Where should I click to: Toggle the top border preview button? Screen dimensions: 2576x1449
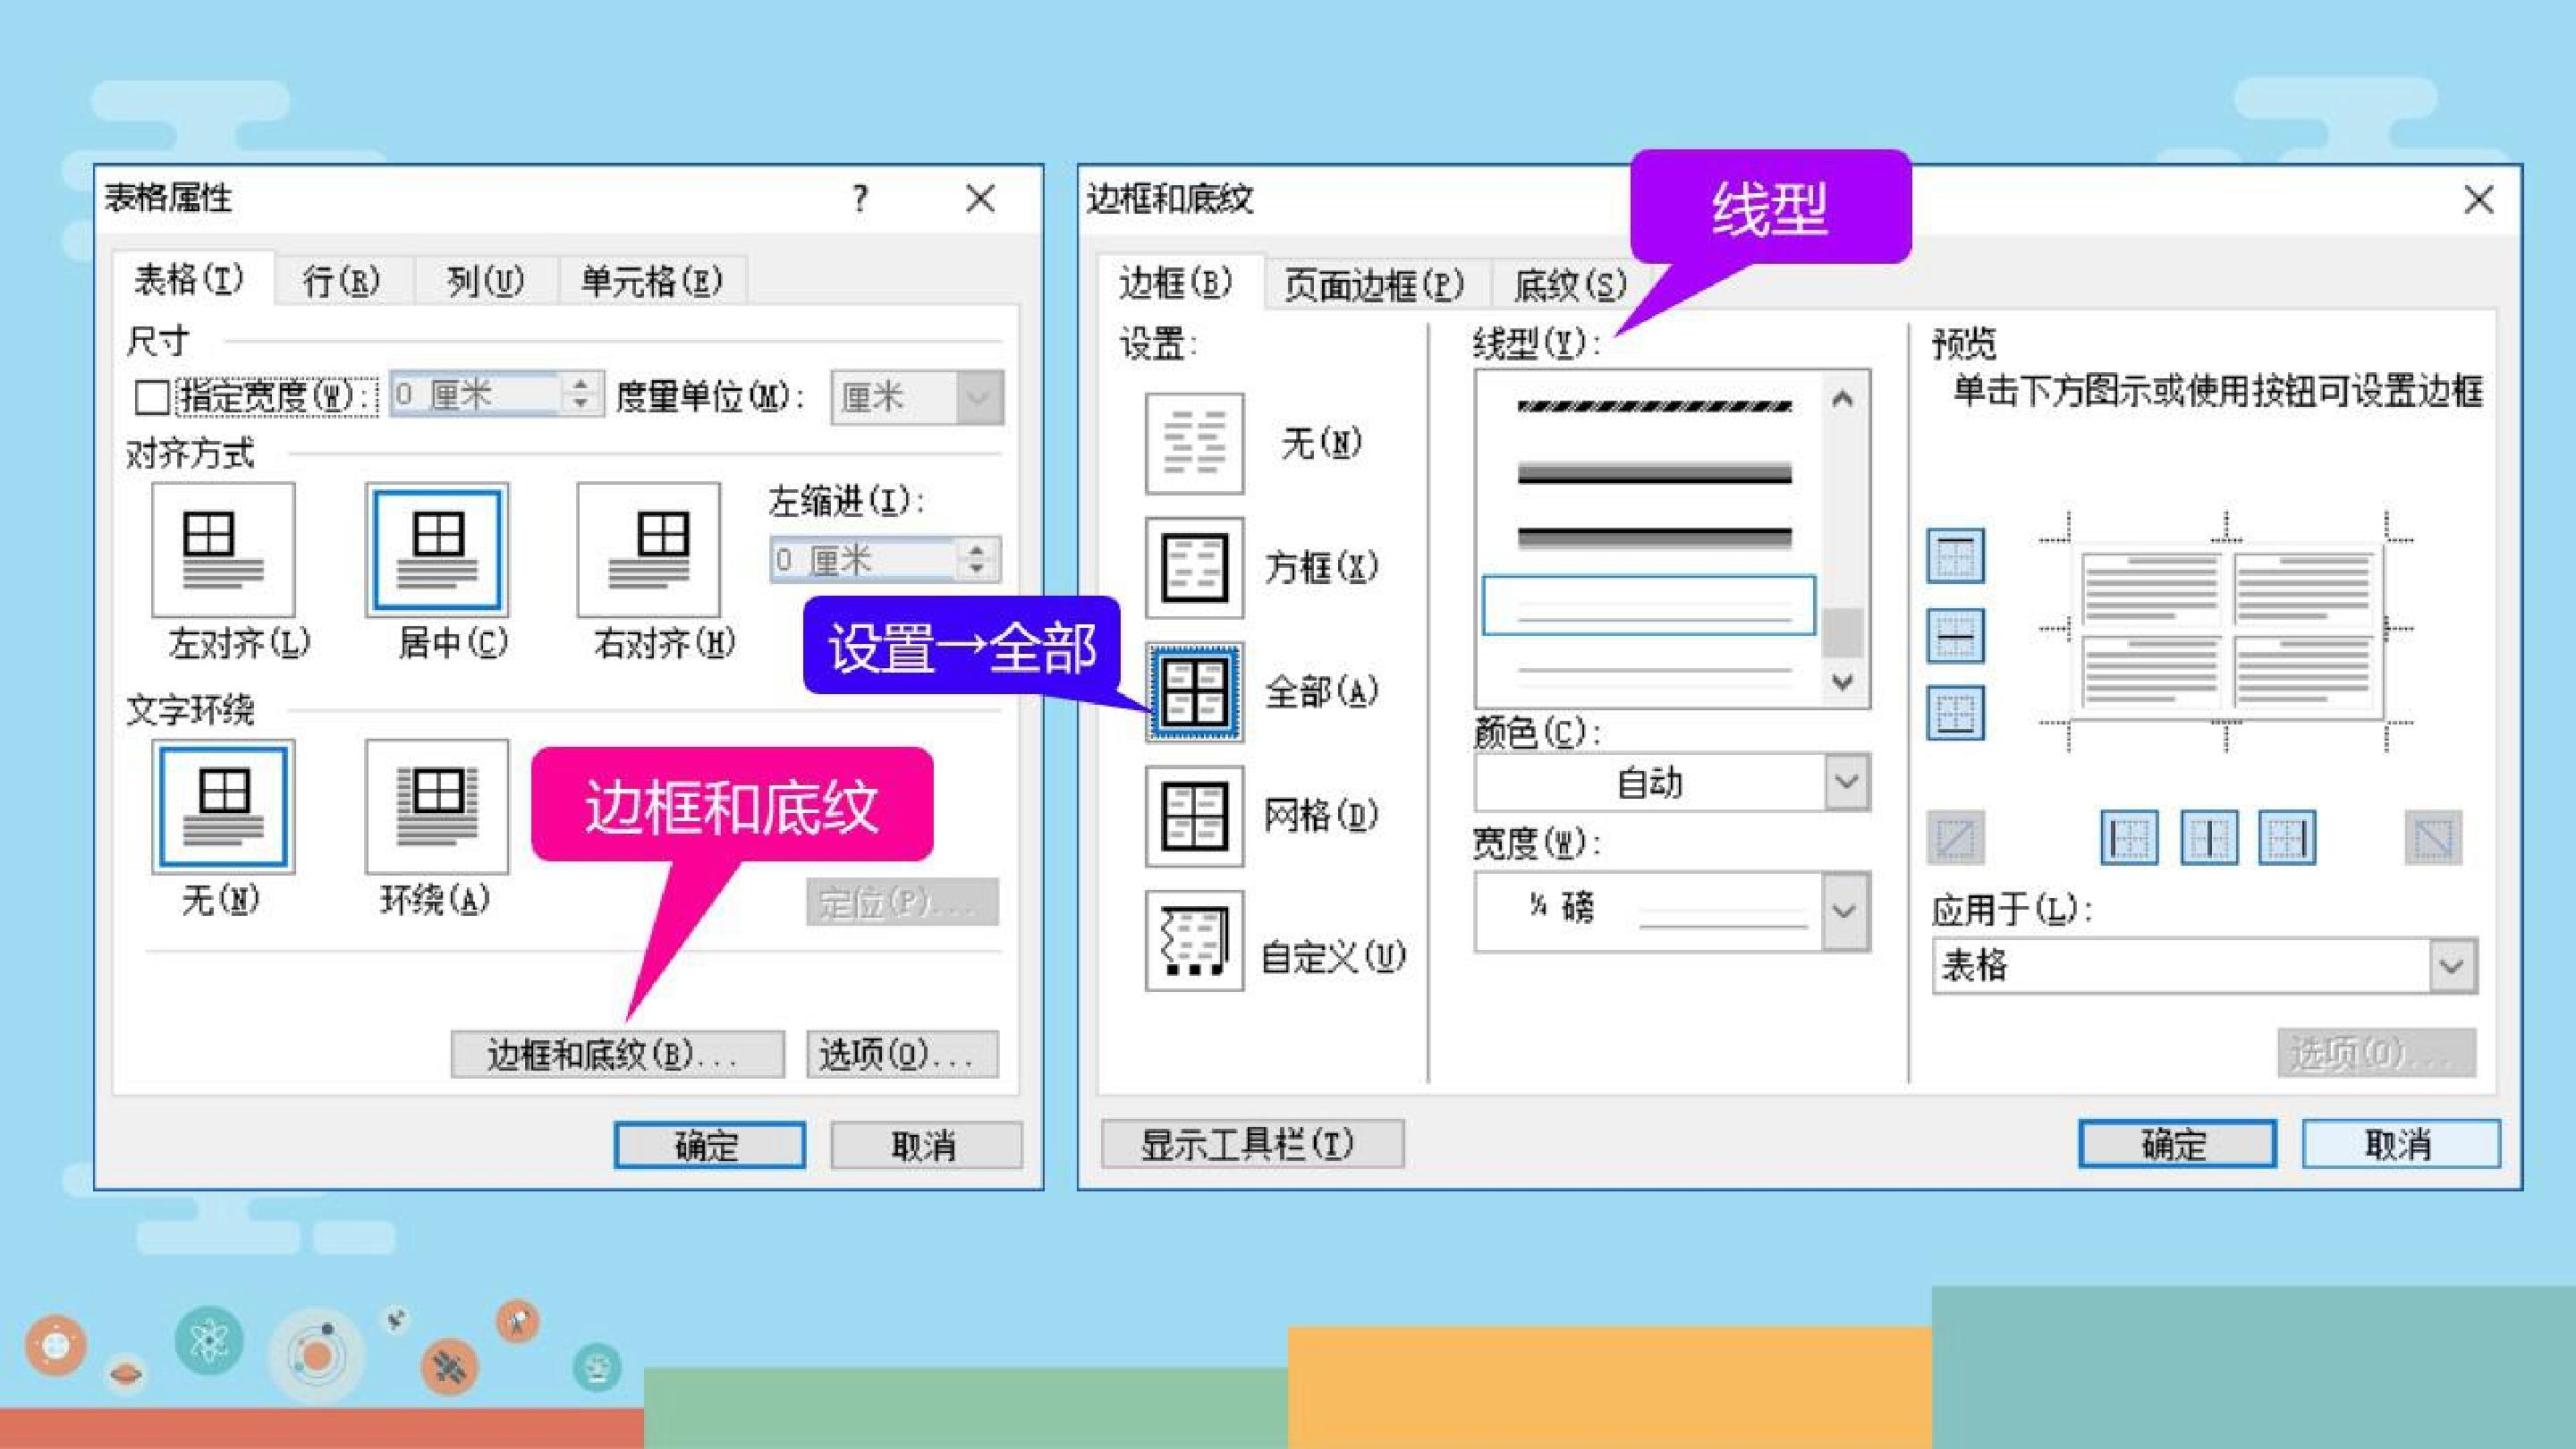(x=1955, y=556)
